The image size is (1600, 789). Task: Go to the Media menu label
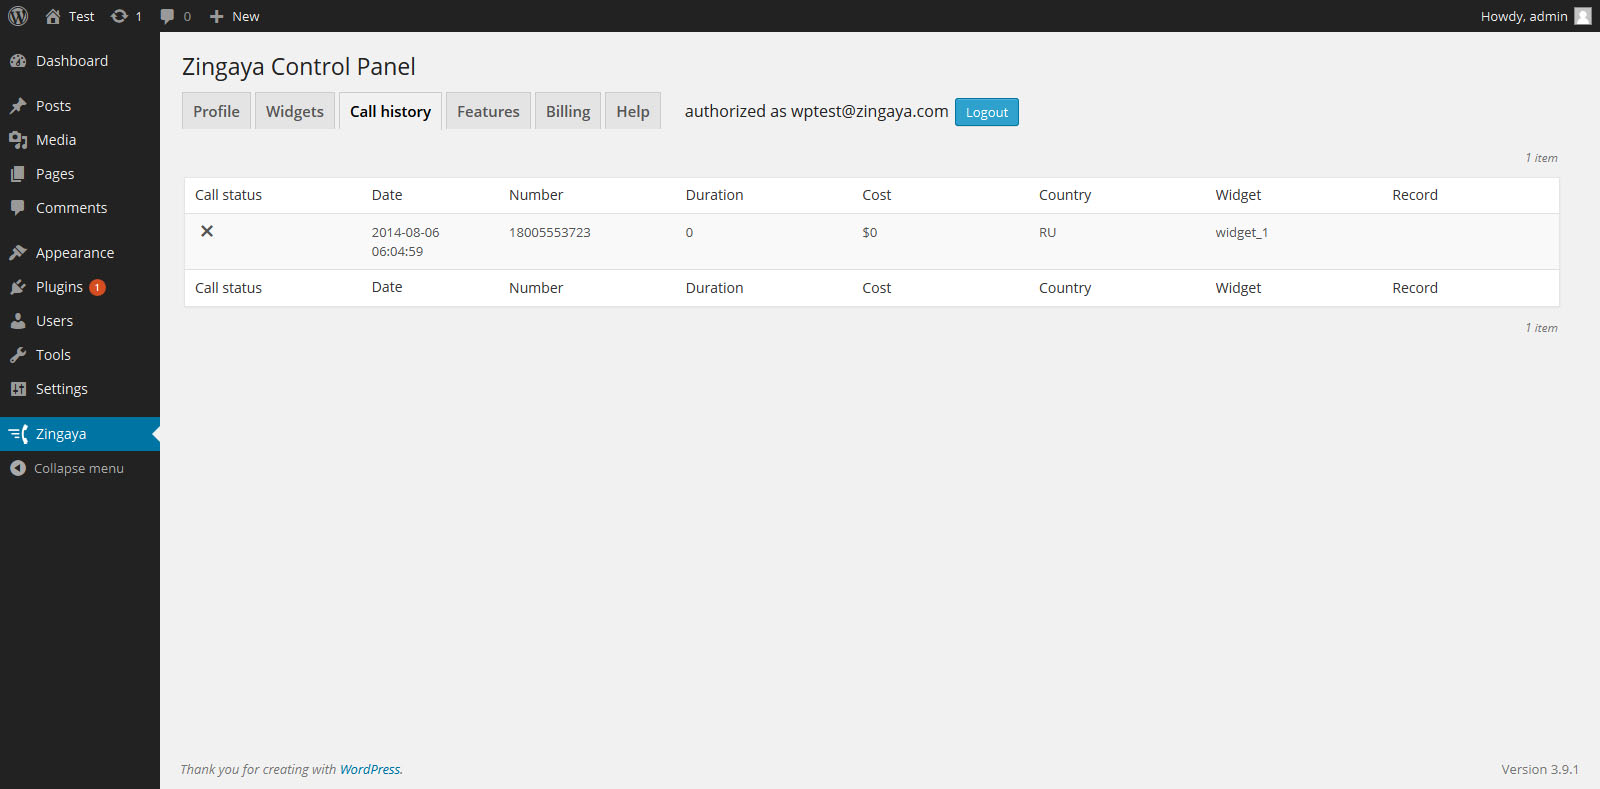tap(56, 140)
